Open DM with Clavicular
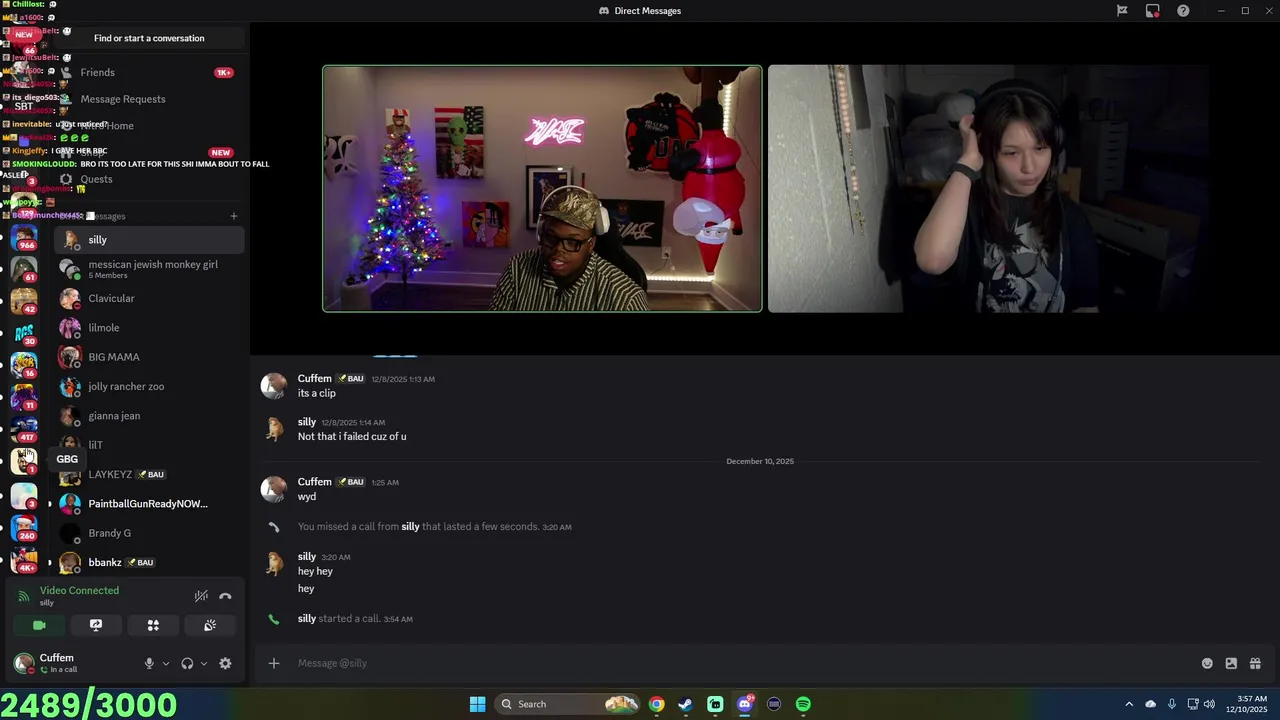1280x720 pixels. pos(148,298)
